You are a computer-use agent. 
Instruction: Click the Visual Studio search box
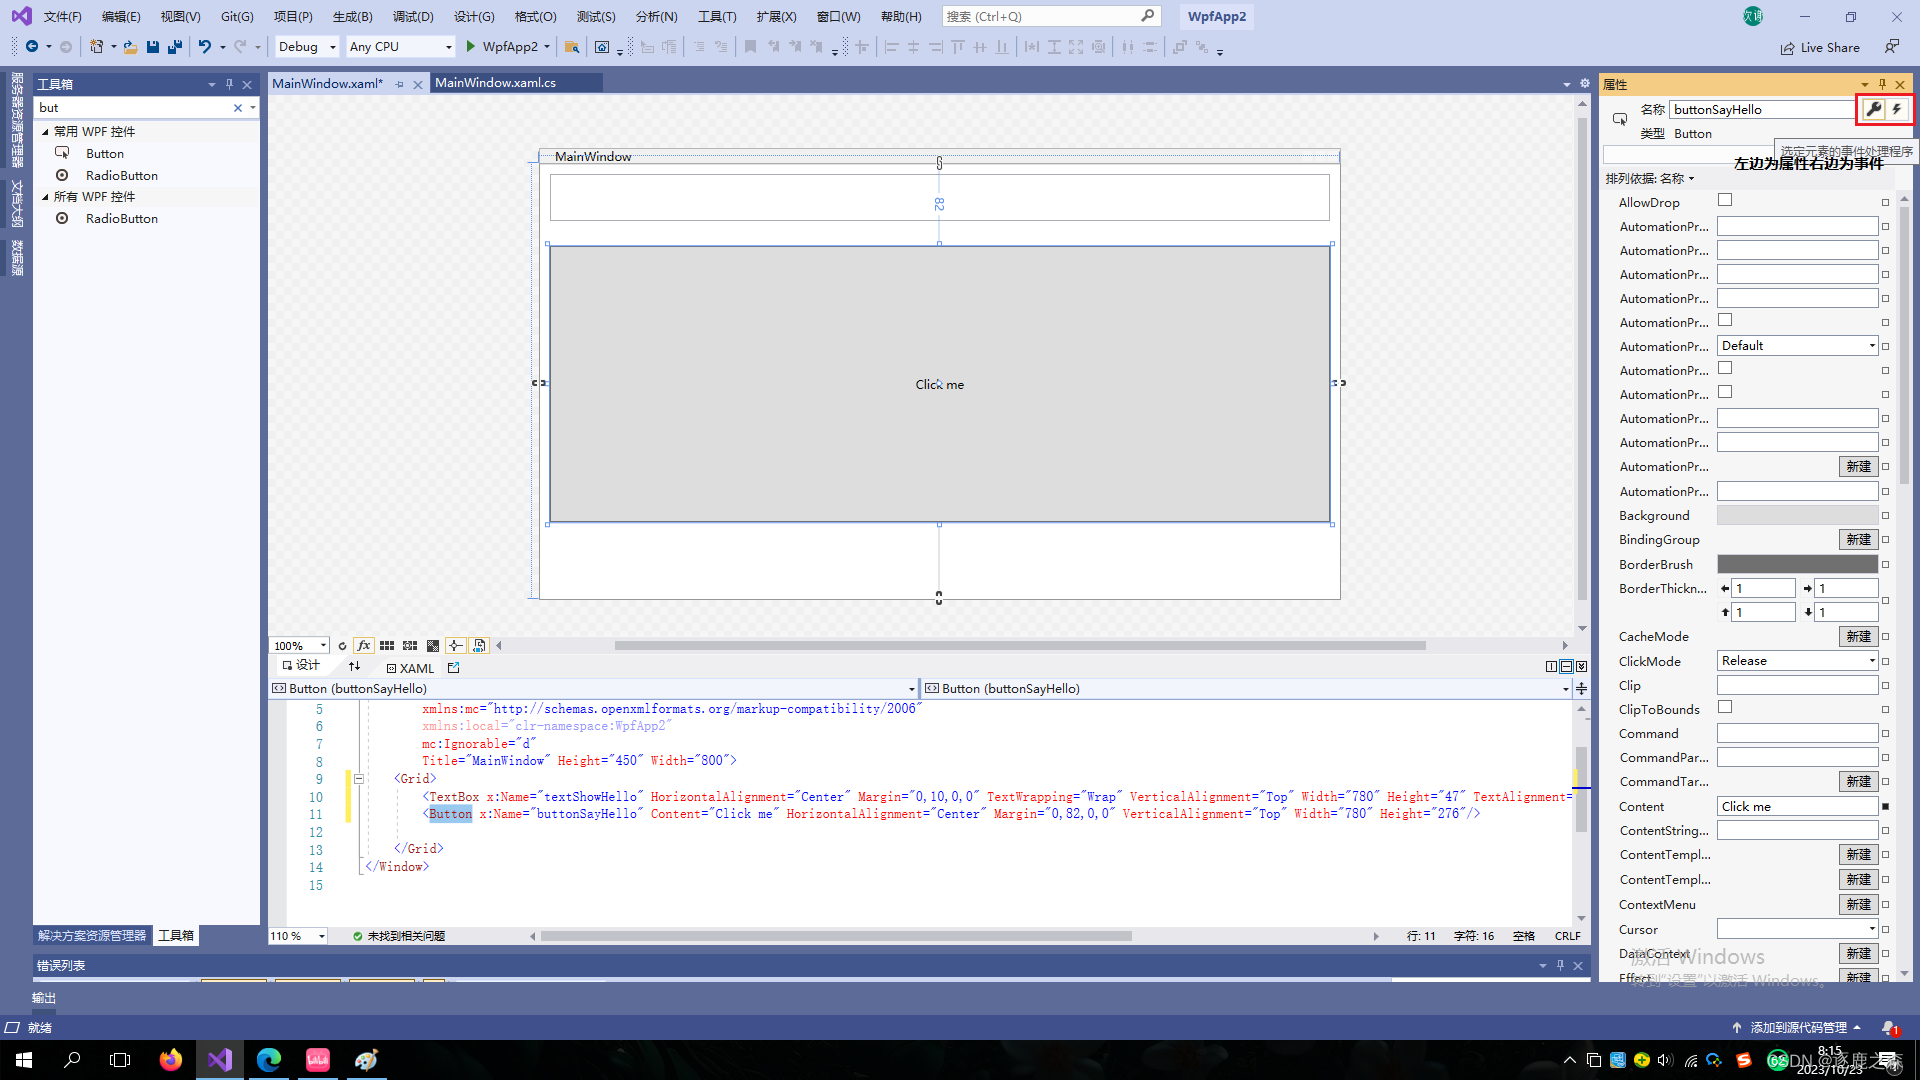click(x=1050, y=16)
